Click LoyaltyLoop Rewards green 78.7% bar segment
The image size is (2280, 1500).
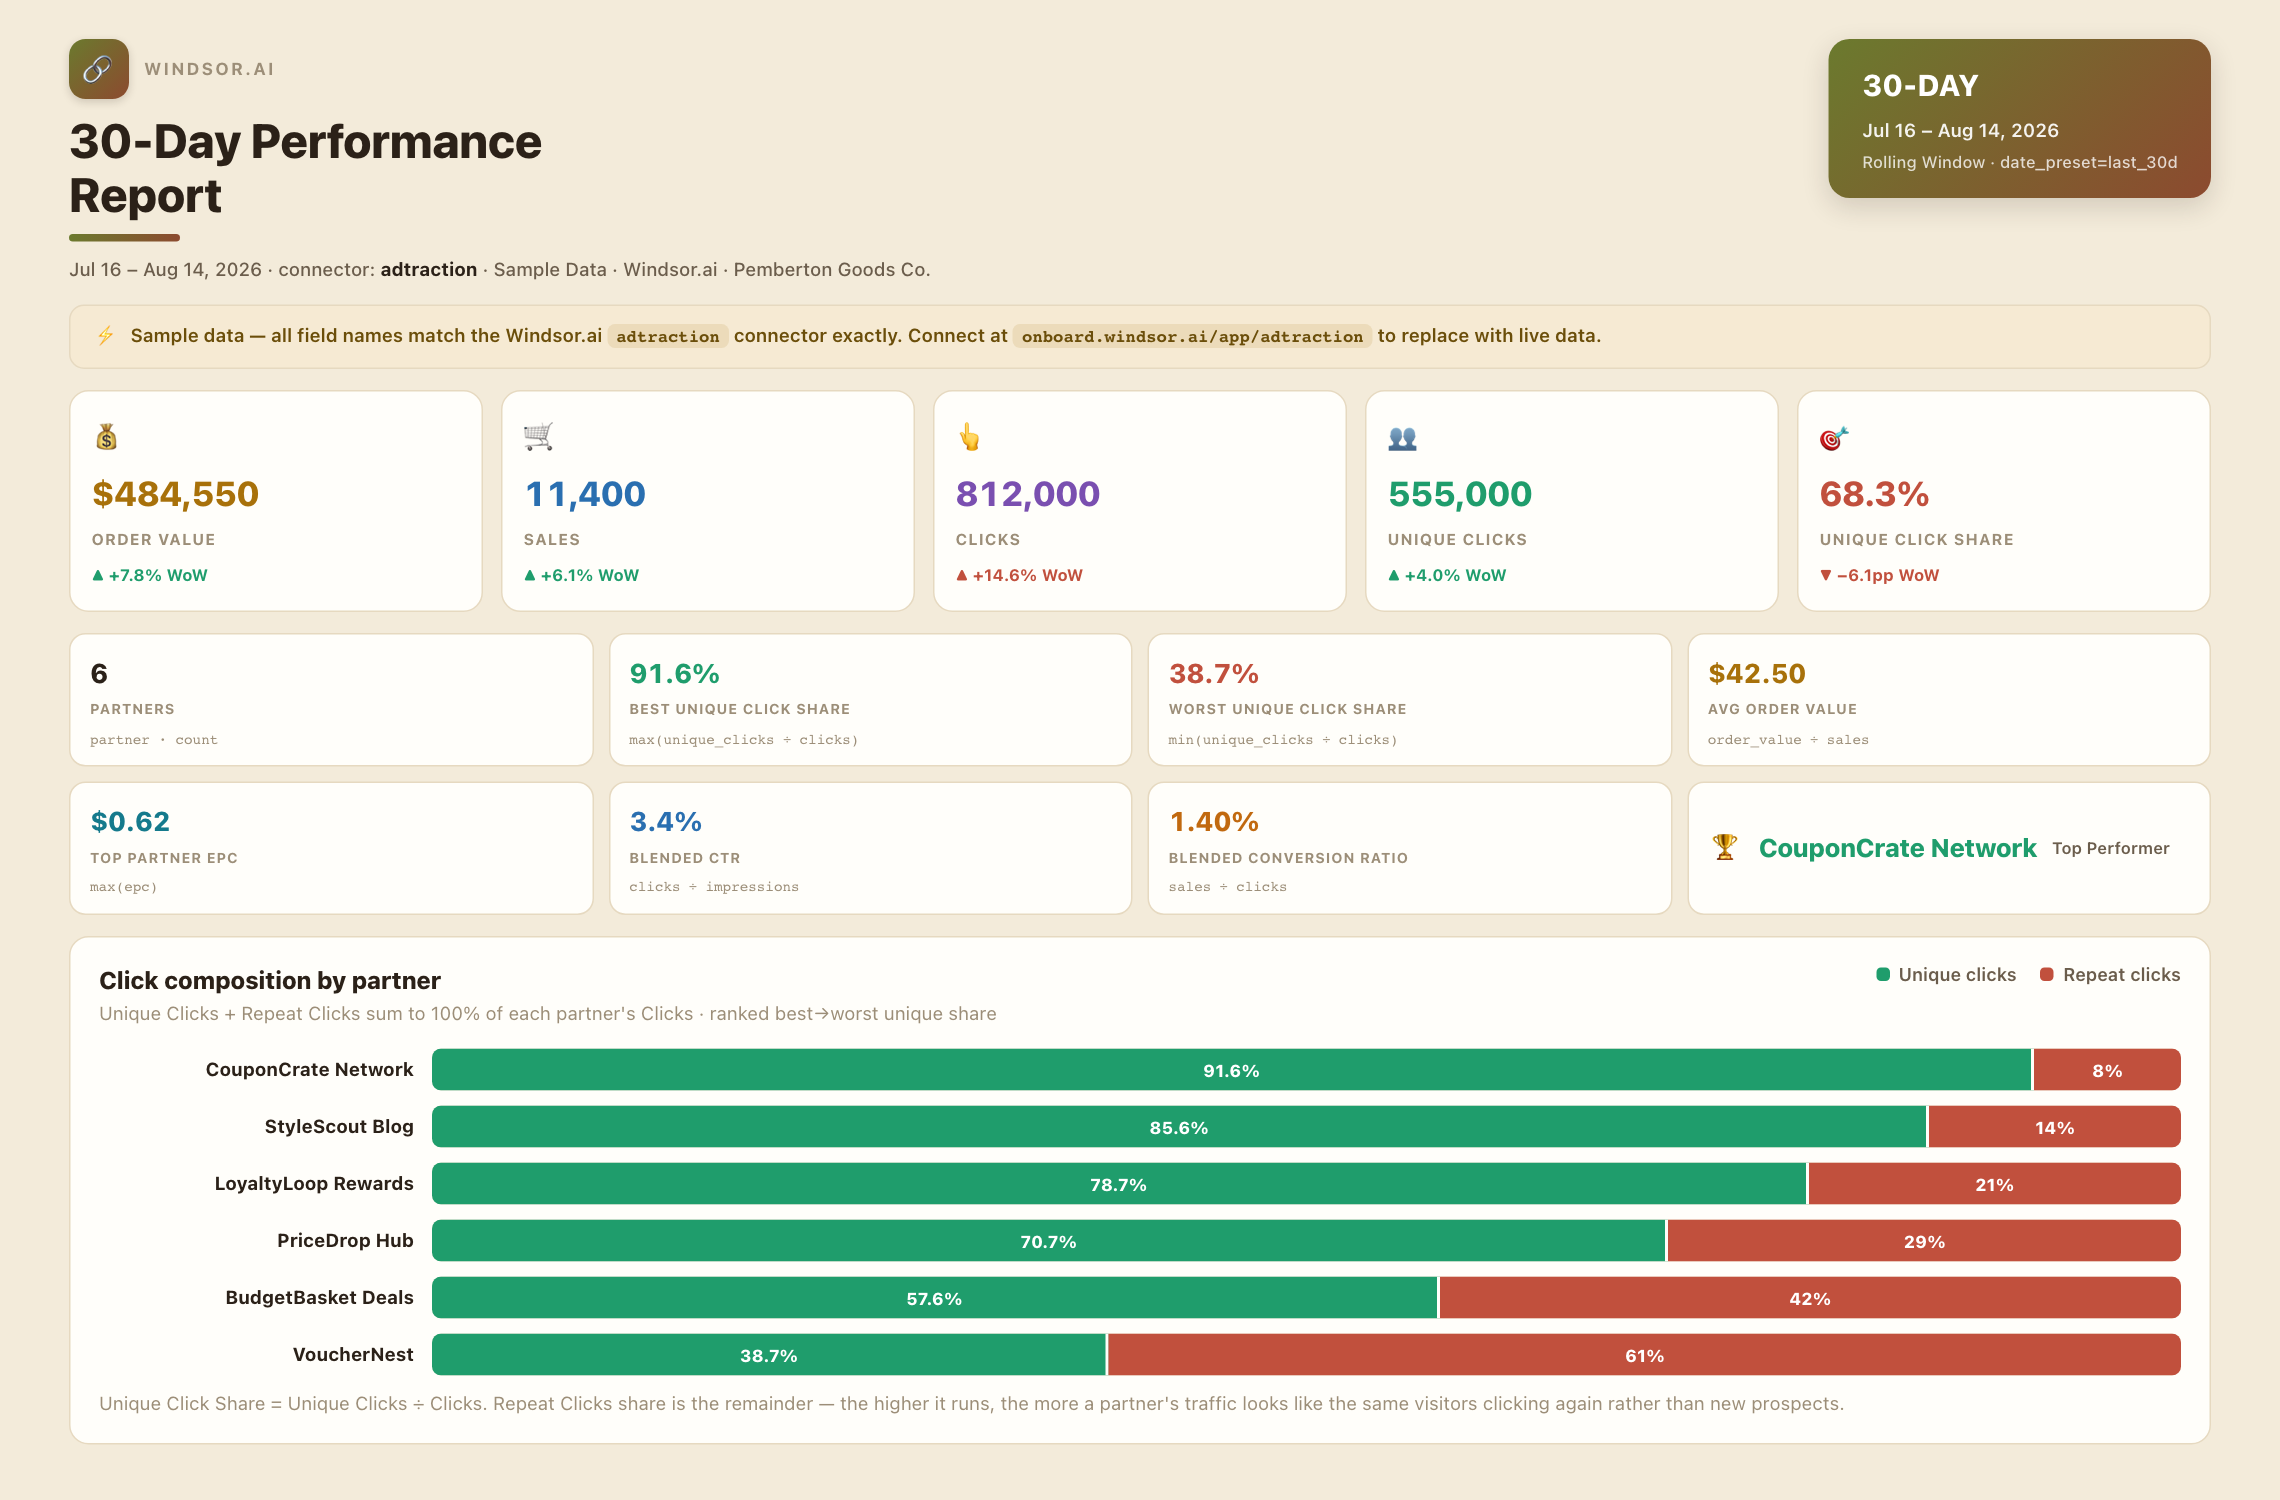point(1119,1184)
